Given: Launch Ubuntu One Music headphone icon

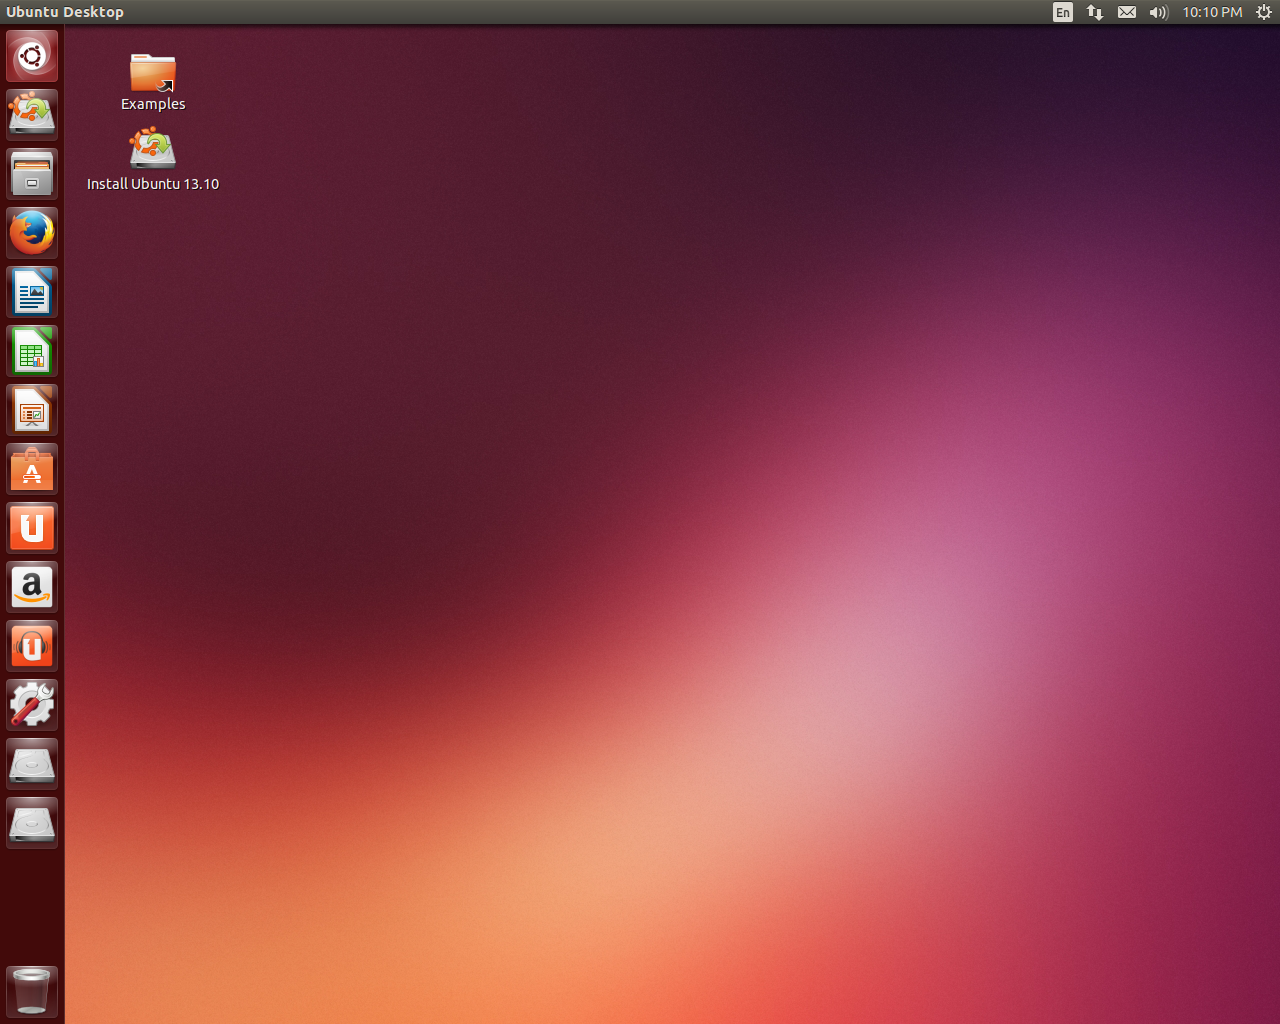Looking at the screenshot, I should pyautogui.click(x=32, y=646).
